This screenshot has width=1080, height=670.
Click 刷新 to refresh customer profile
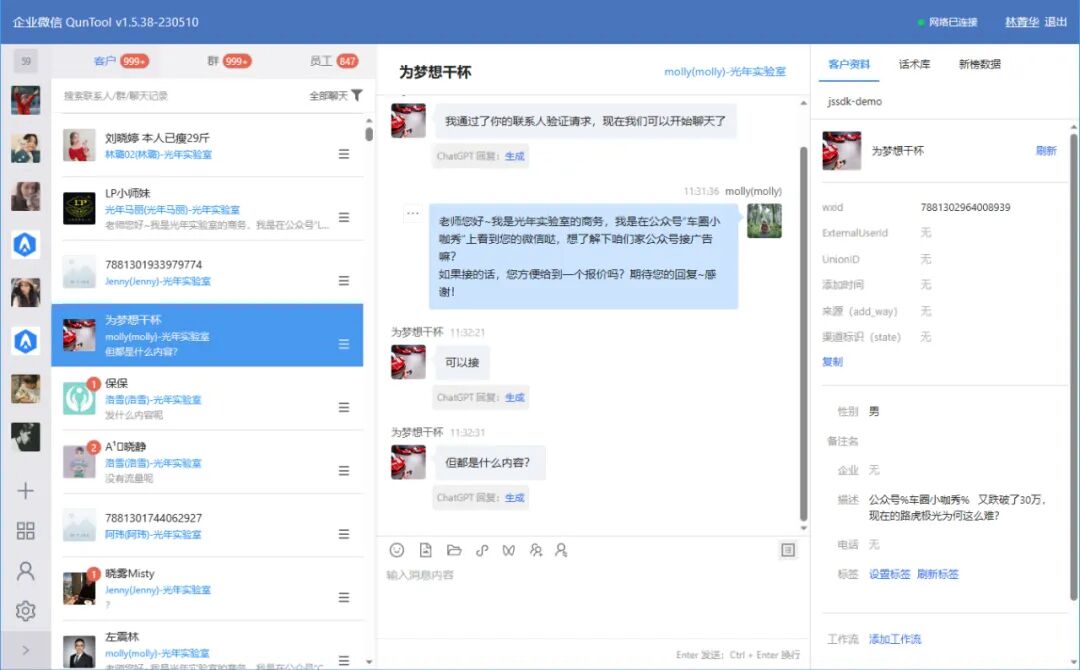1046,151
